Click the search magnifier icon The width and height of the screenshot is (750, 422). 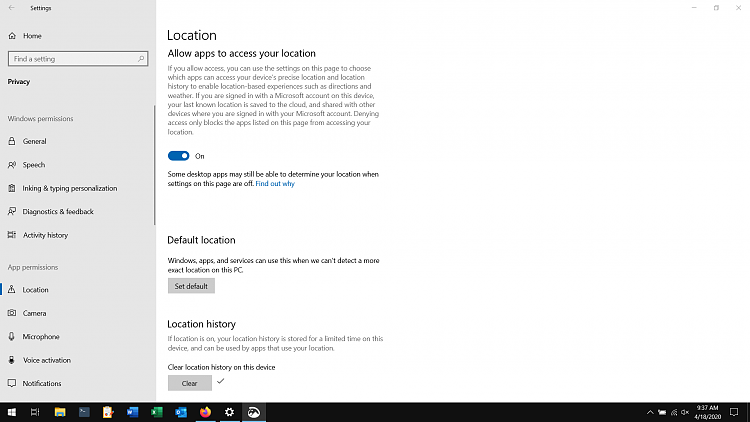(x=141, y=59)
